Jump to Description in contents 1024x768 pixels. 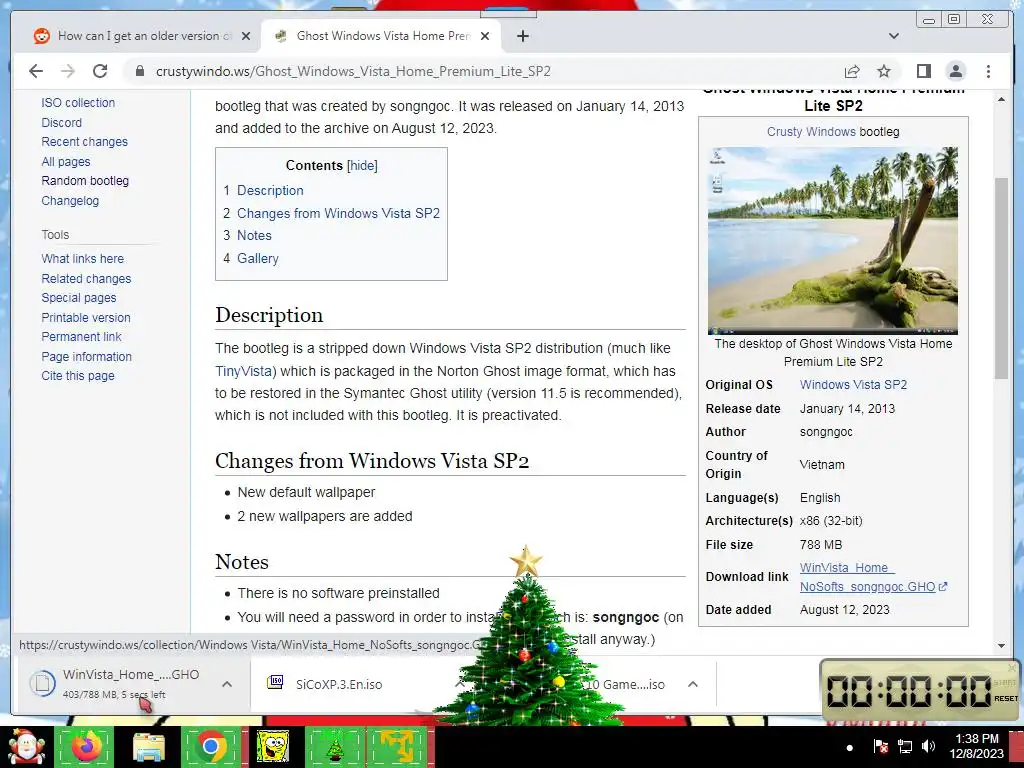click(270, 190)
